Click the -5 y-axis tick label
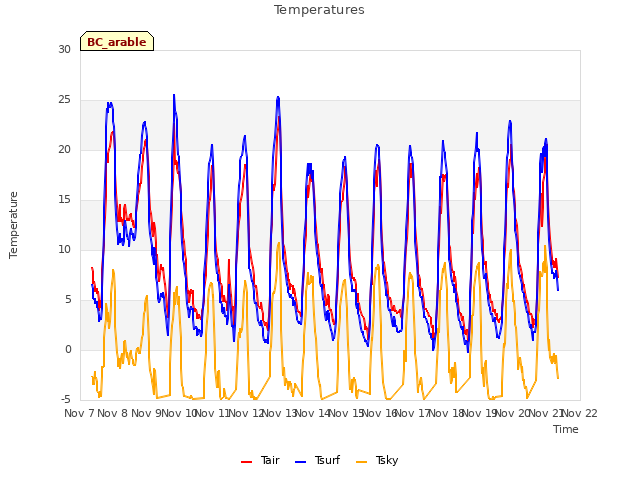The image size is (640, 480). [x=66, y=399]
